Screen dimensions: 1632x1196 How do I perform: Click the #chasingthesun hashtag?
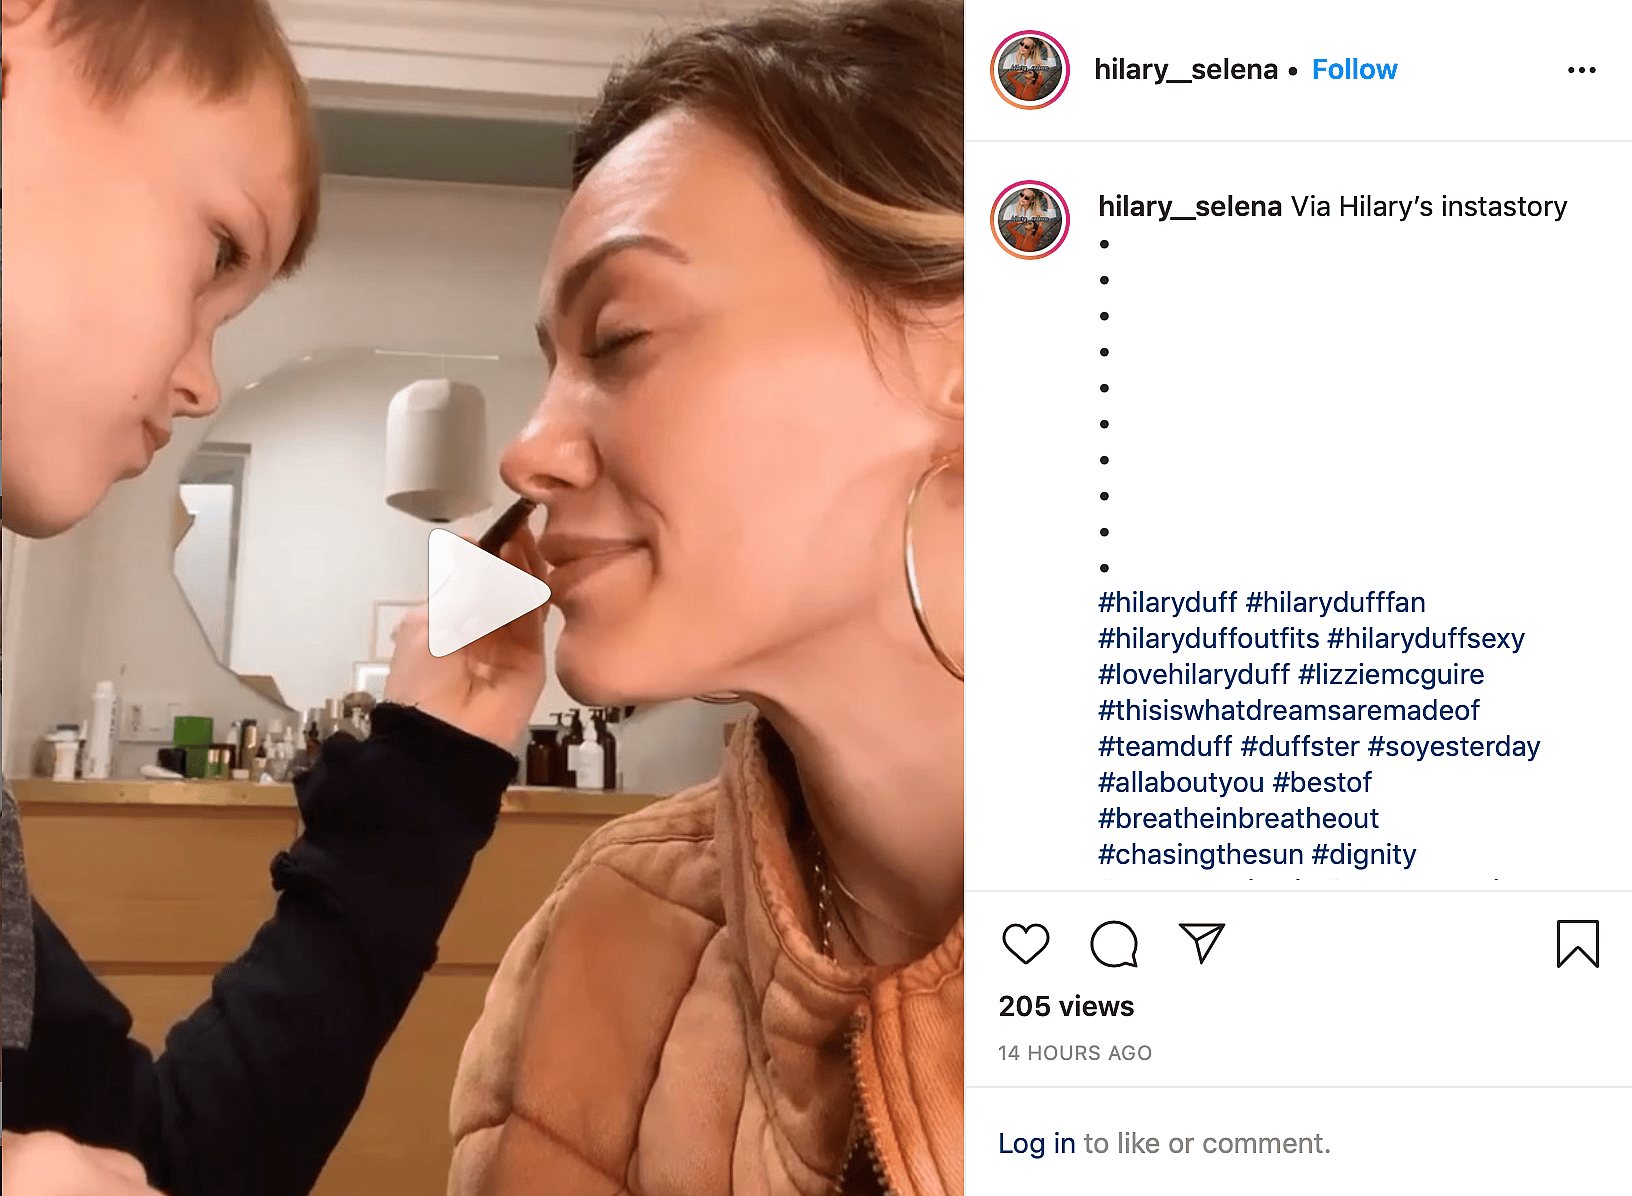tap(1200, 855)
